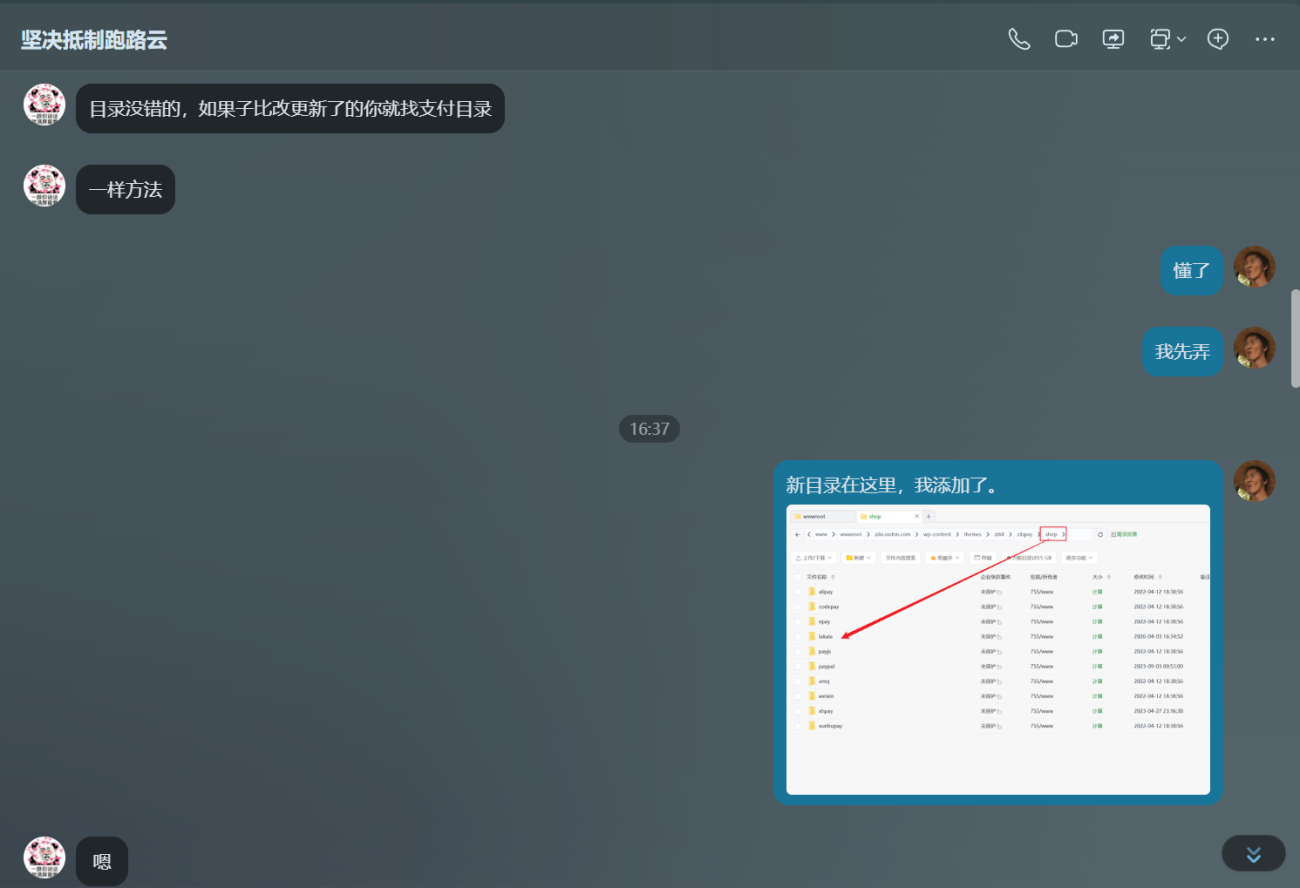
Task: Click the chat's vertical scrollbar thumb
Action: click(1295, 338)
